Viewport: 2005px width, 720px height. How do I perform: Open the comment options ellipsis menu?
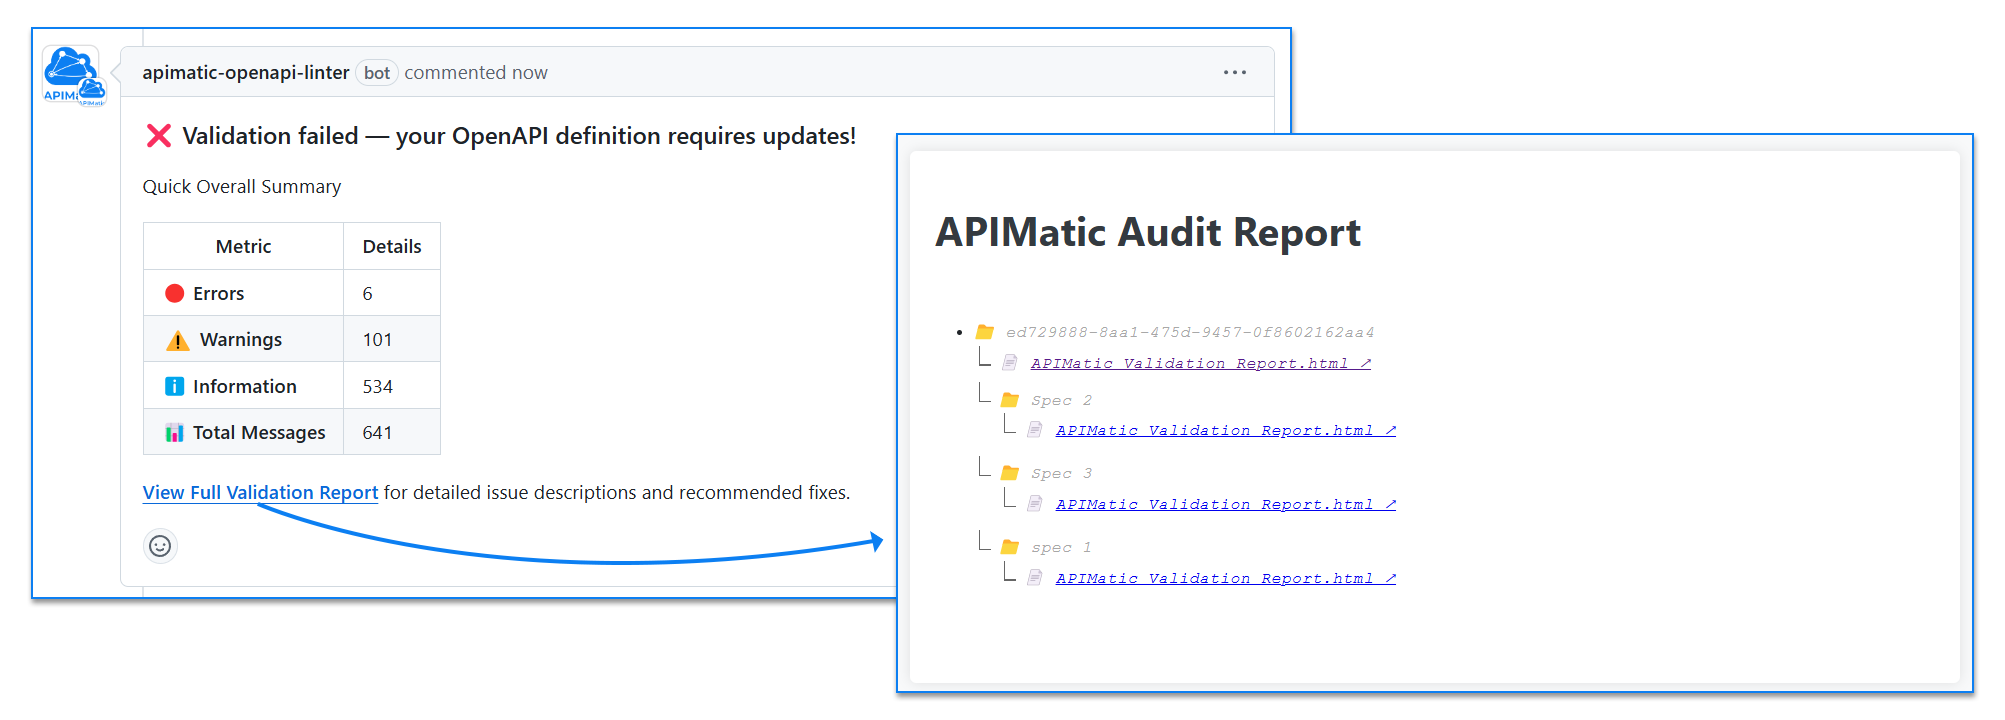(x=1235, y=72)
